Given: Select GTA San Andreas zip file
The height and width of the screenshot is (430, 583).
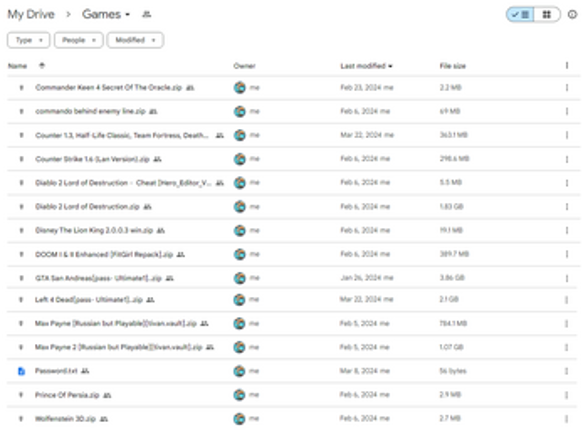Looking at the screenshot, I should tap(99, 278).
